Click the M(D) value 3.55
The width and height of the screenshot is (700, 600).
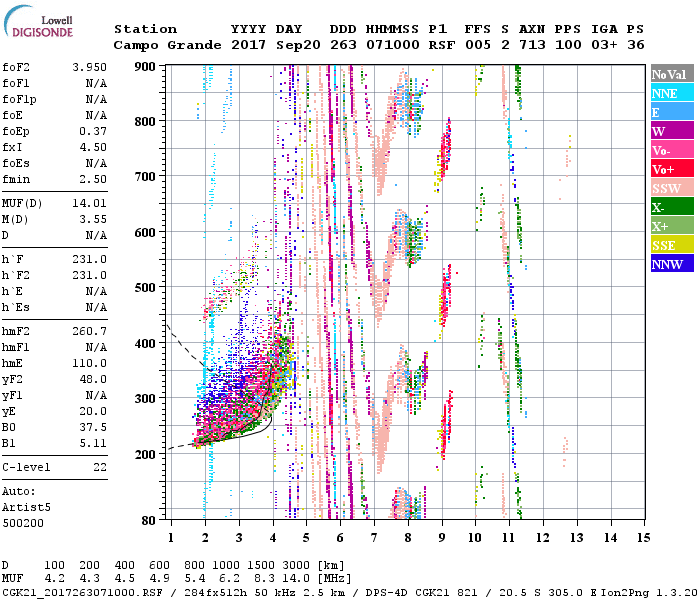pos(93,219)
